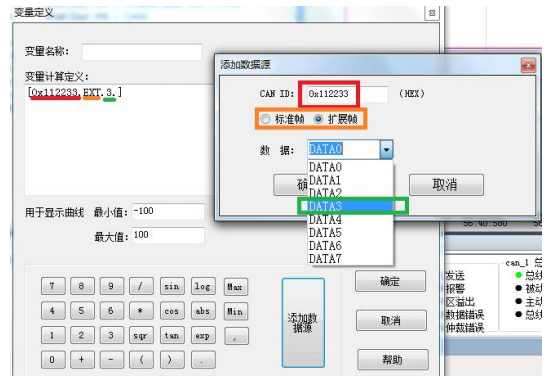Click the 最小值 input field
550x379 pixels.
pyautogui.click(x=168, y=212)
